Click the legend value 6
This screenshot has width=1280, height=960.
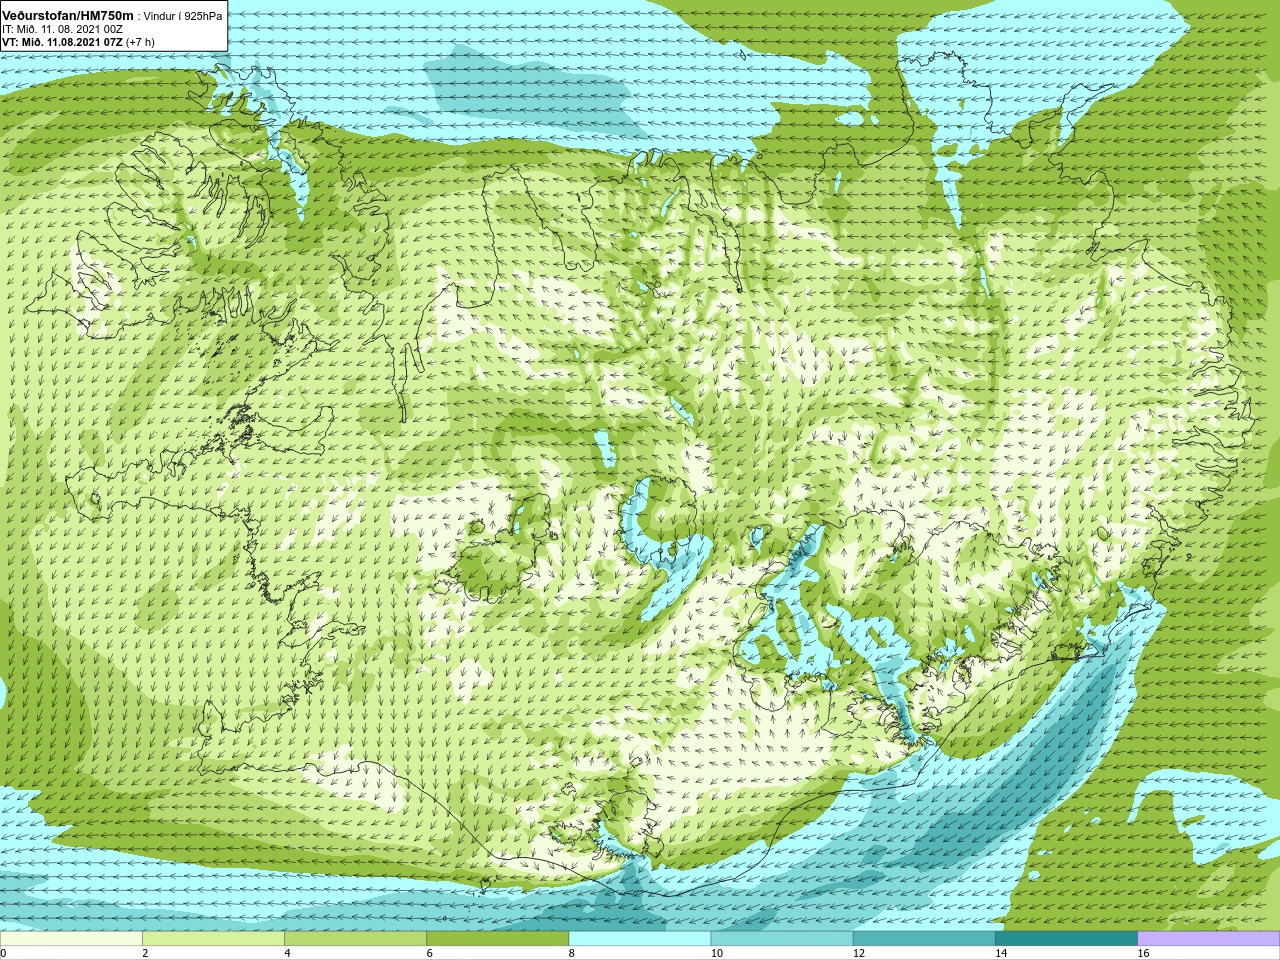(429, 953)
